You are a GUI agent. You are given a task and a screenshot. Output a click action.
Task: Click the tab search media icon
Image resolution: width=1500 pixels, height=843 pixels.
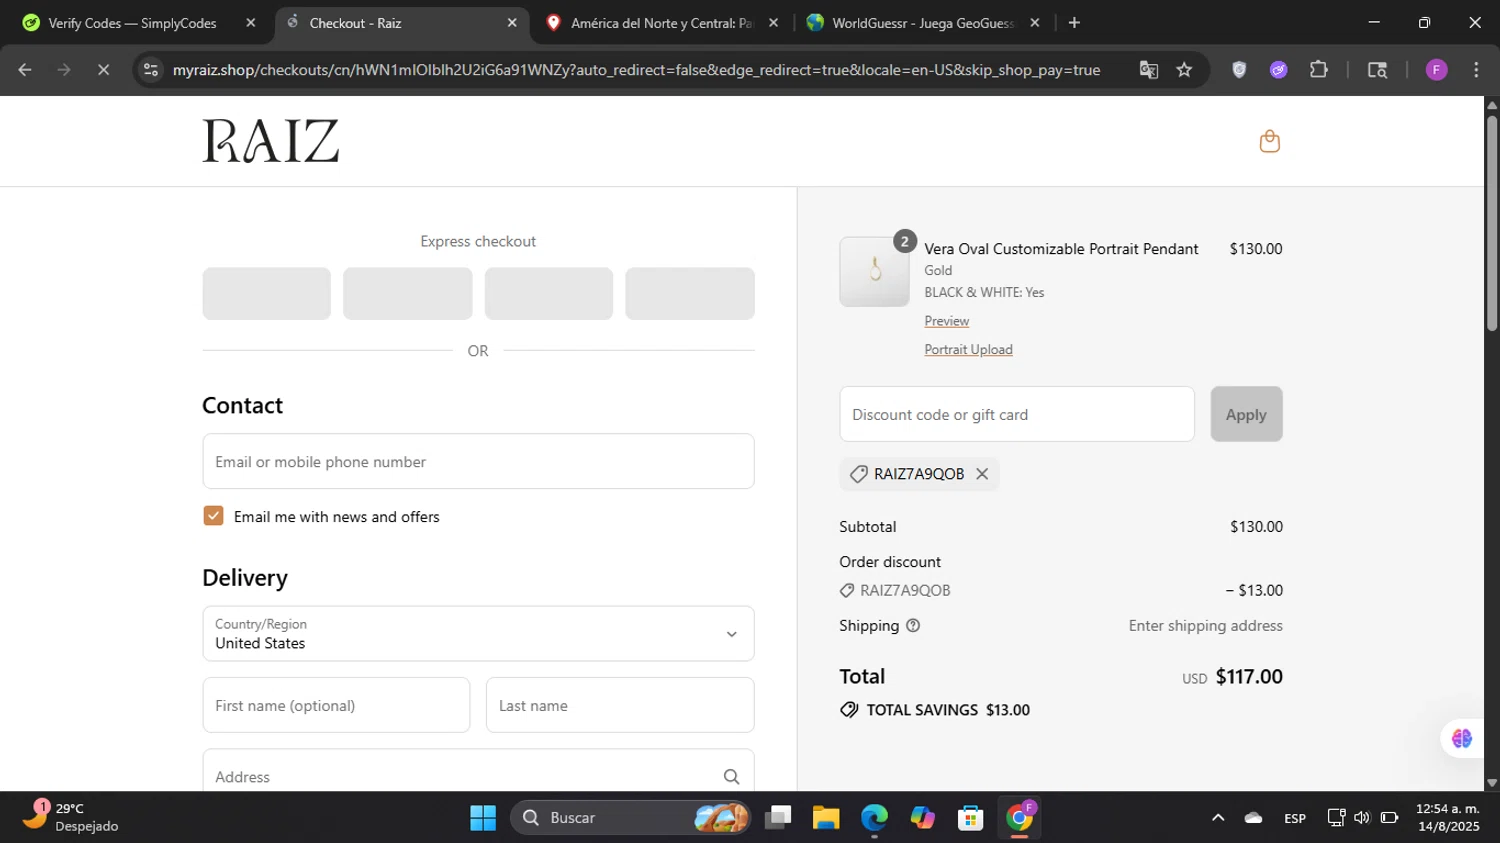click(x=1377, y=70)
